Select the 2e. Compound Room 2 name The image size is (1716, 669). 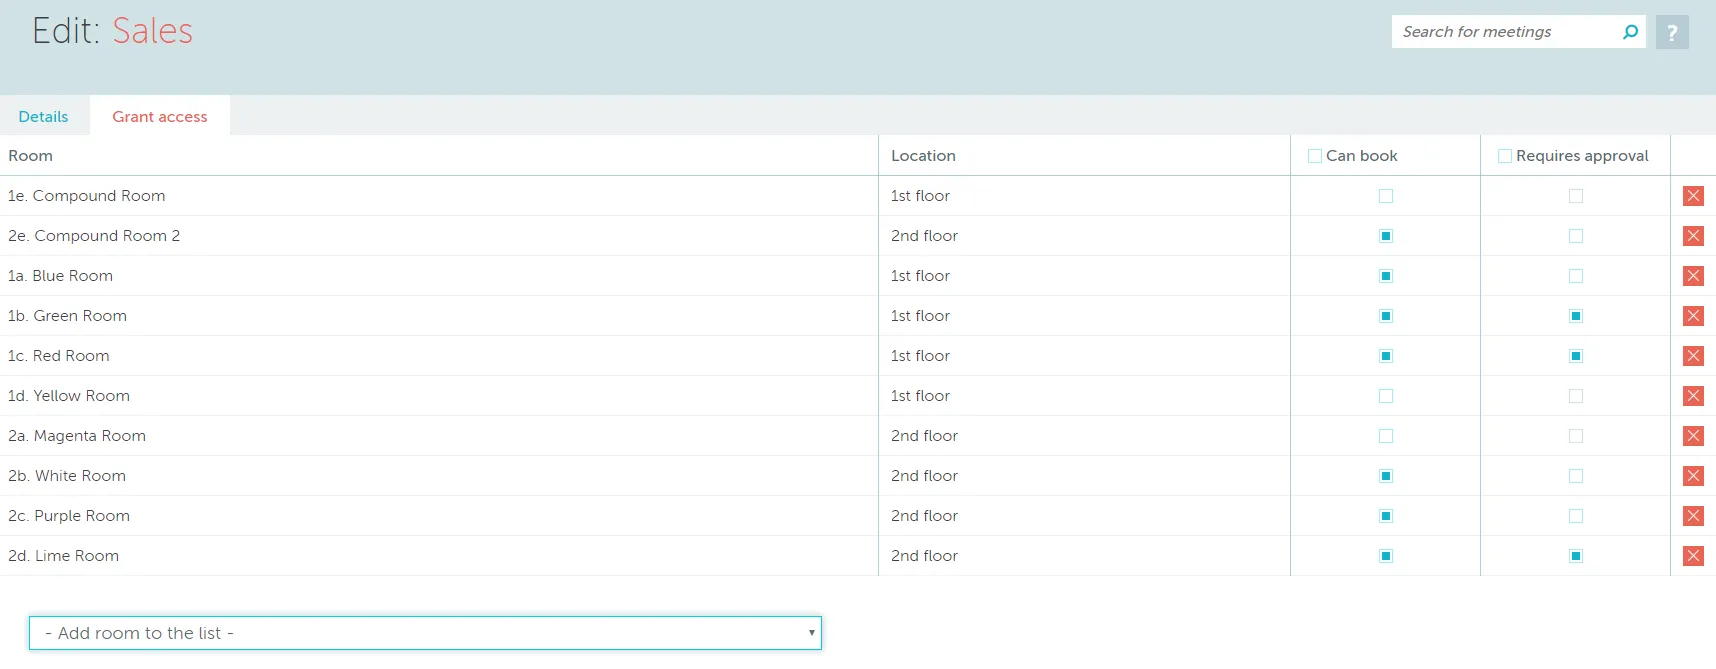click(94, 236)
